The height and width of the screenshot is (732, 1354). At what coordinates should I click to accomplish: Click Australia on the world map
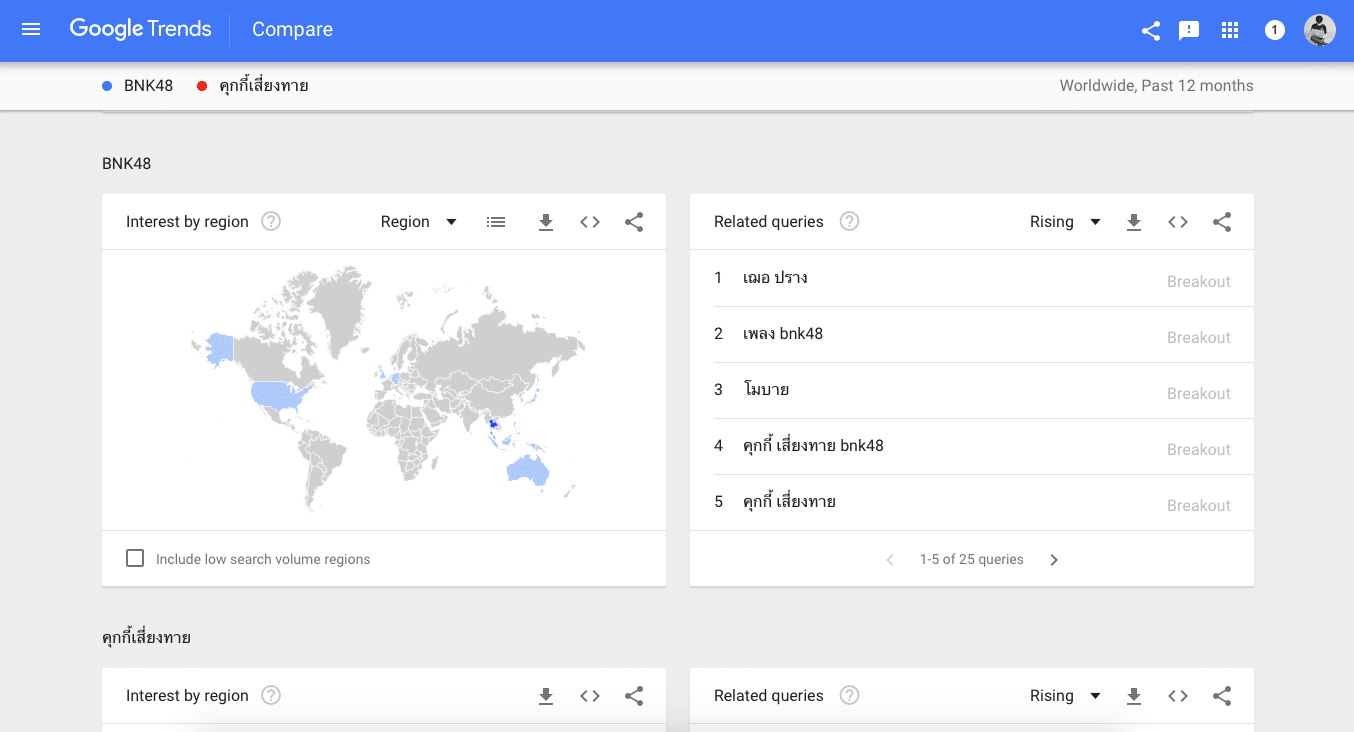(x=526, y=468)
